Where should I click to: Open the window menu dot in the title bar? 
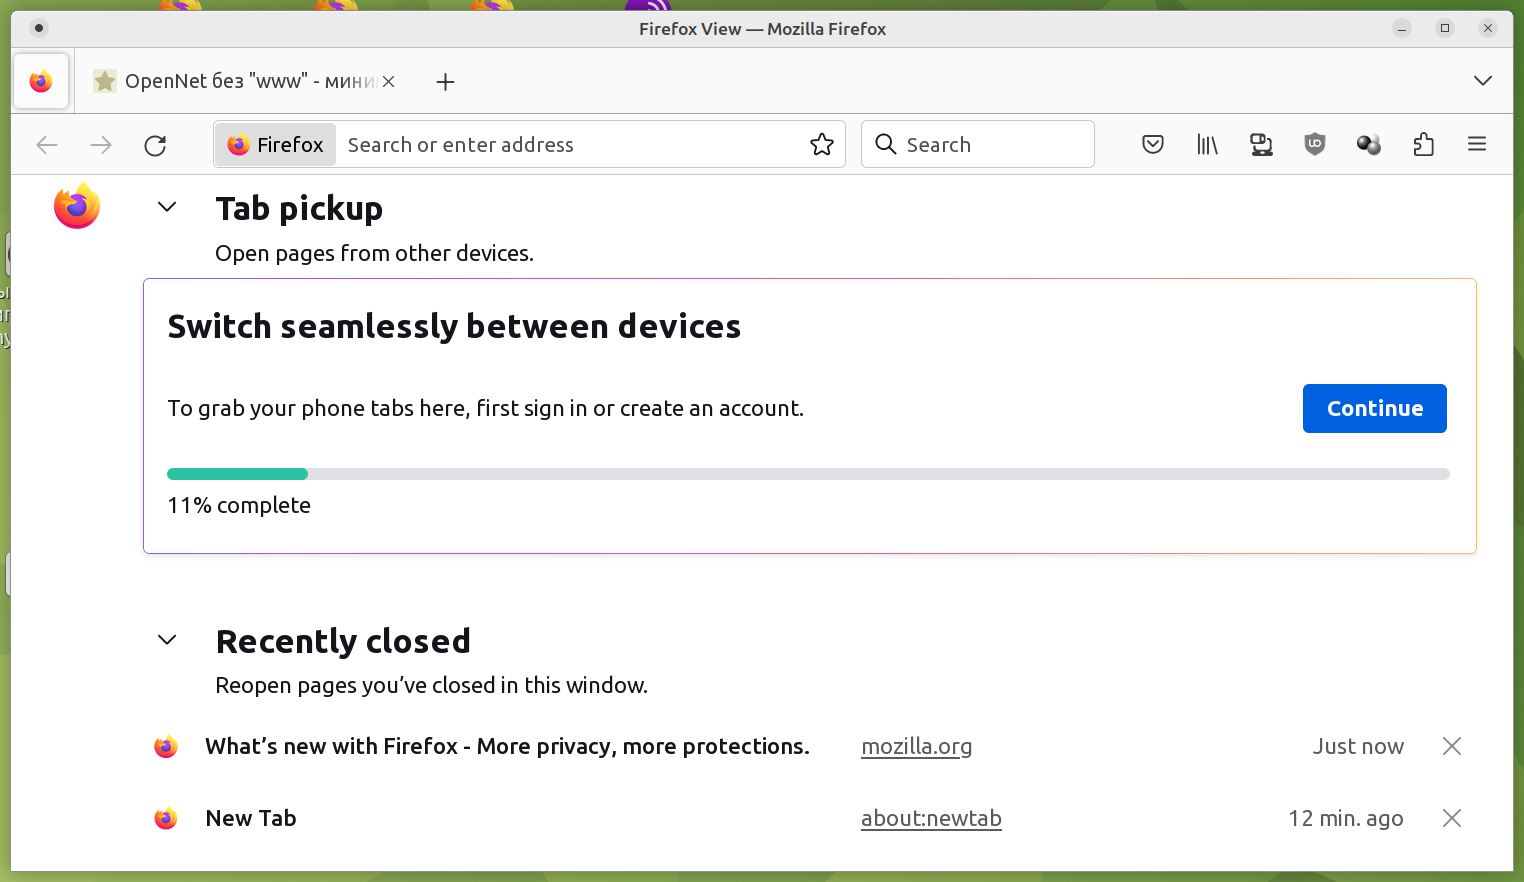point(39,28)
